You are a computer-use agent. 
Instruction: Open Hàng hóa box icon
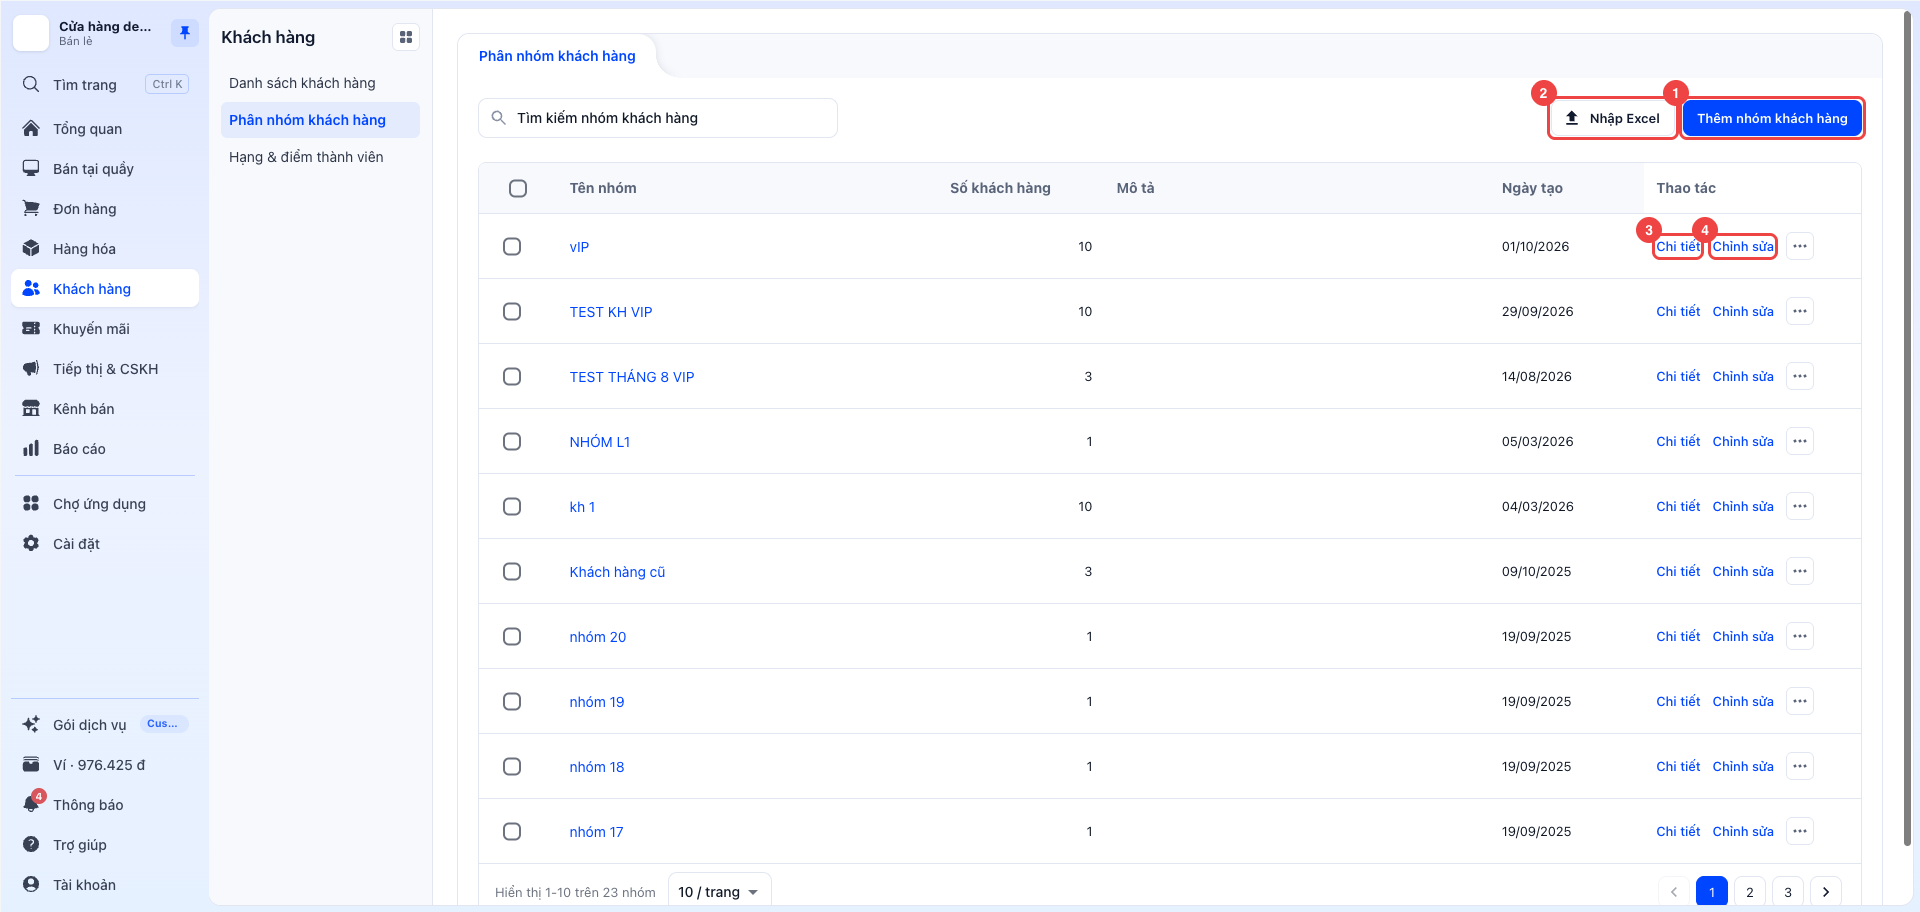[31, 248]
